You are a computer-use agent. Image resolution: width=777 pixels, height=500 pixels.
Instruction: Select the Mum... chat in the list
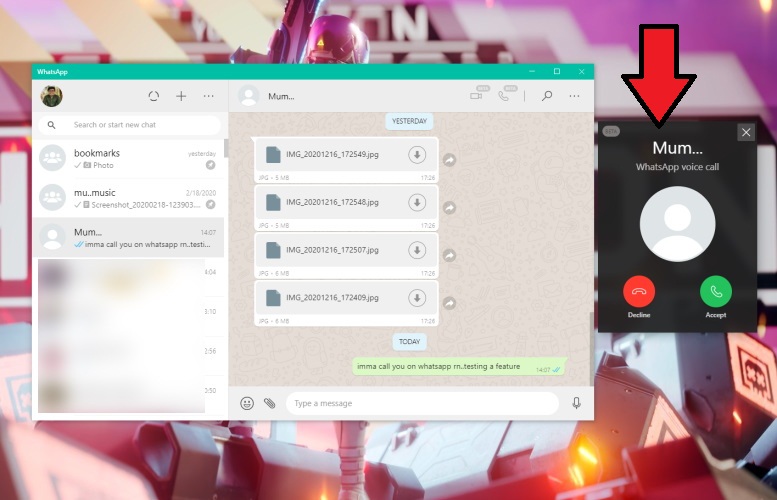128,237
